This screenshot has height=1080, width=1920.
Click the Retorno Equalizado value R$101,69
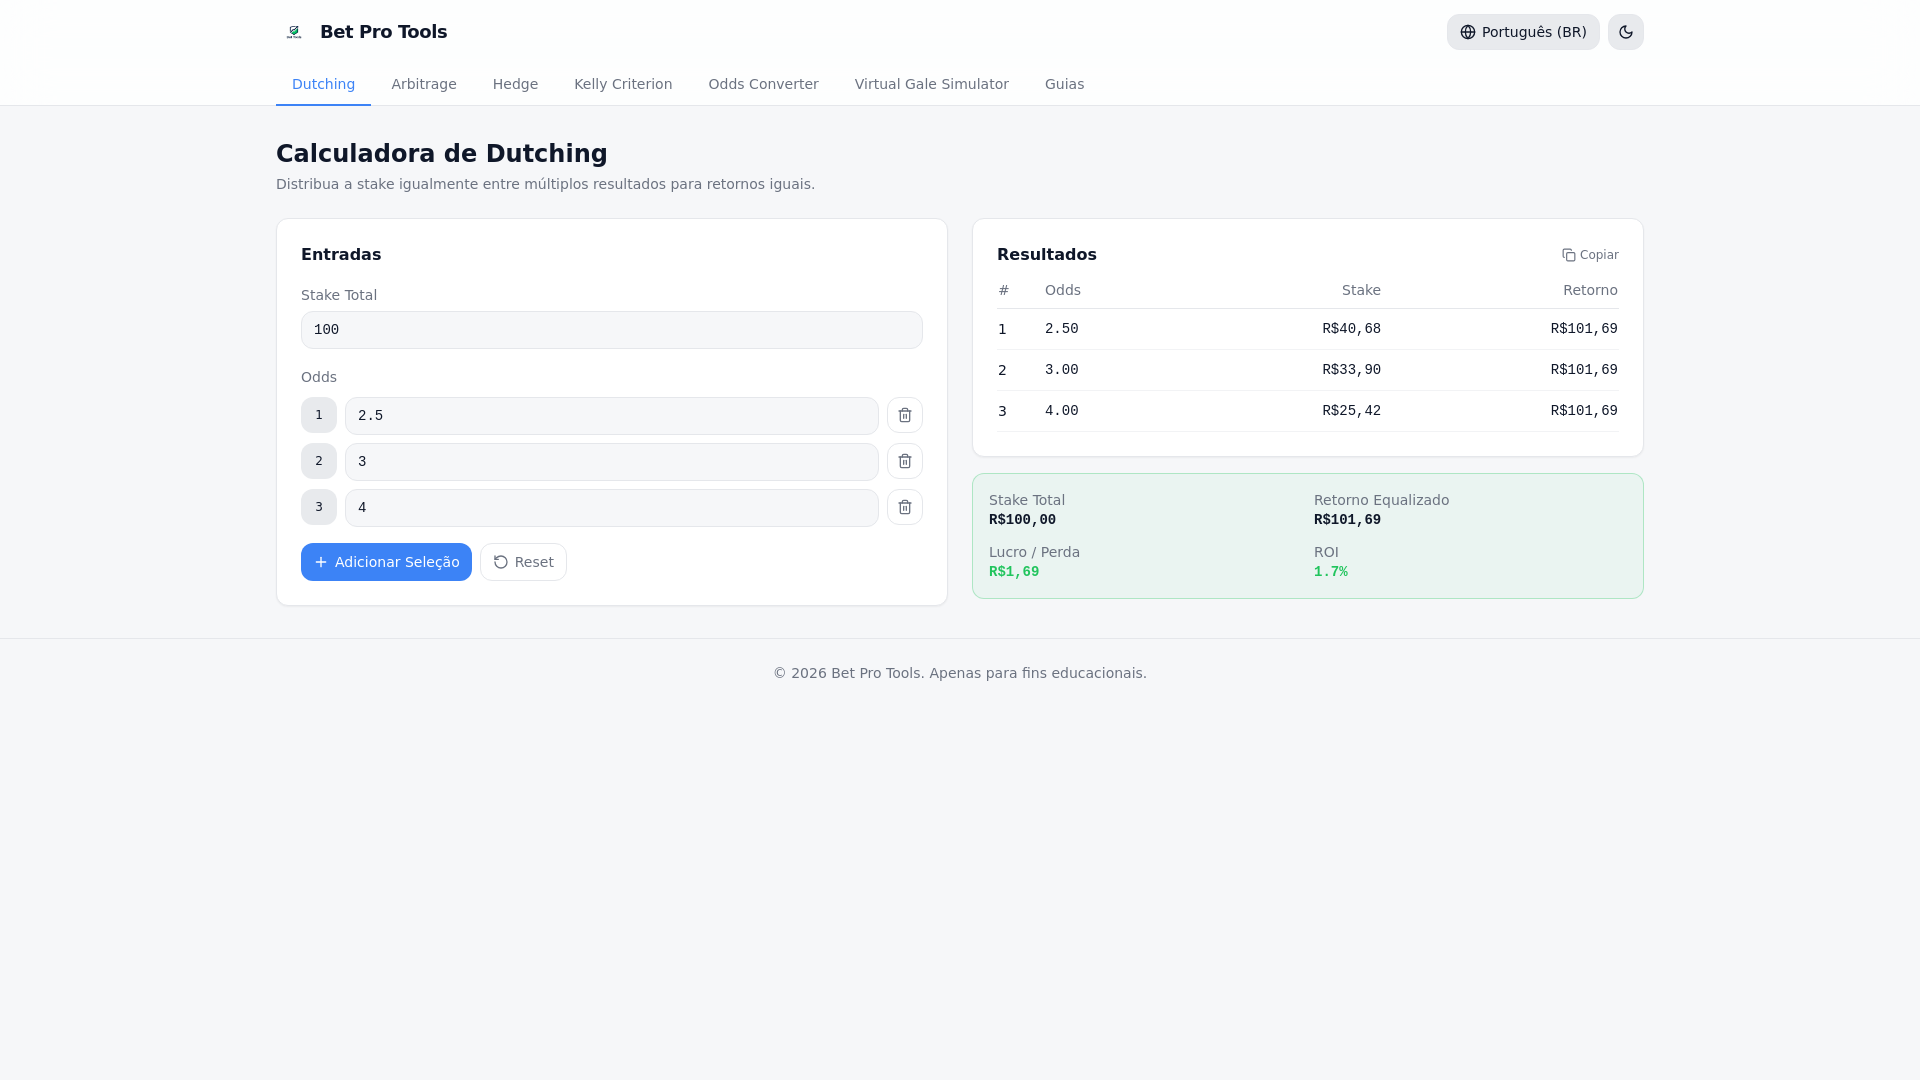1347,520
